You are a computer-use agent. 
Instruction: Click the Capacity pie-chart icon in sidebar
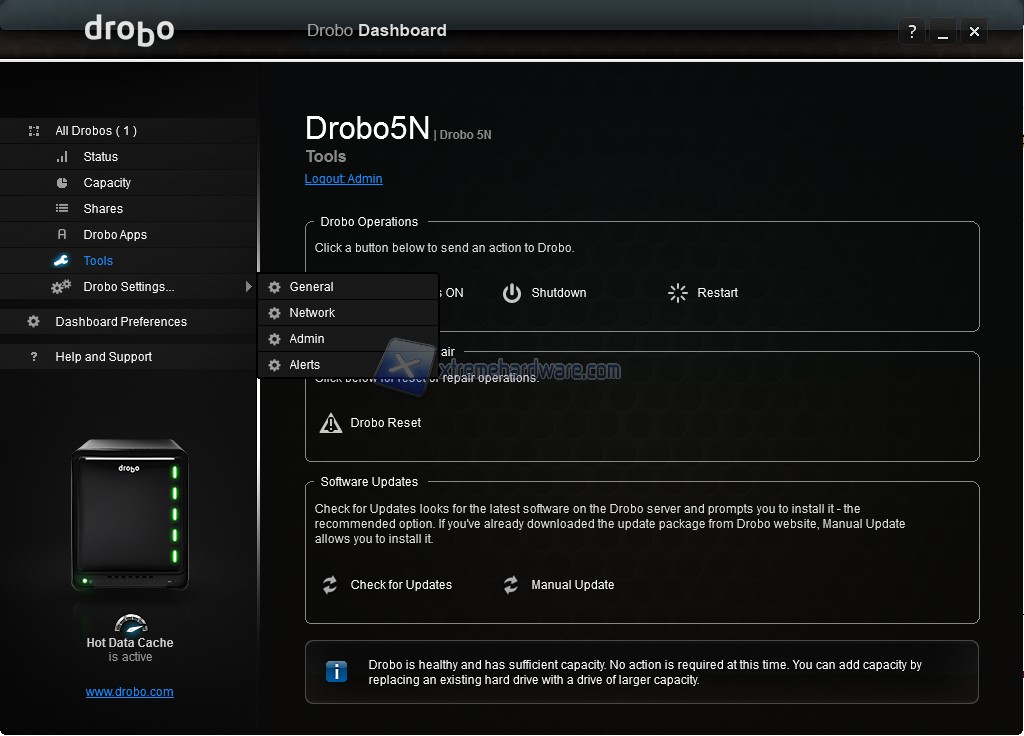click(x=62, y=183)
